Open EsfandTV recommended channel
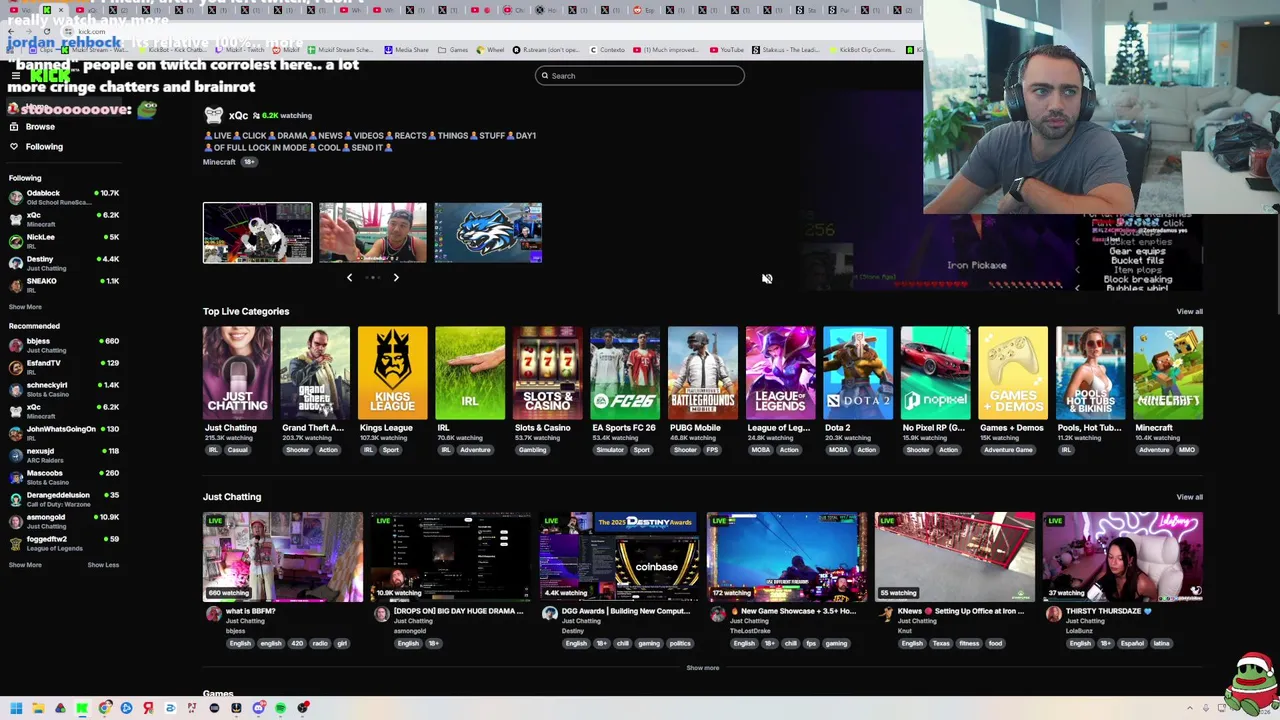 coord(63,367)
